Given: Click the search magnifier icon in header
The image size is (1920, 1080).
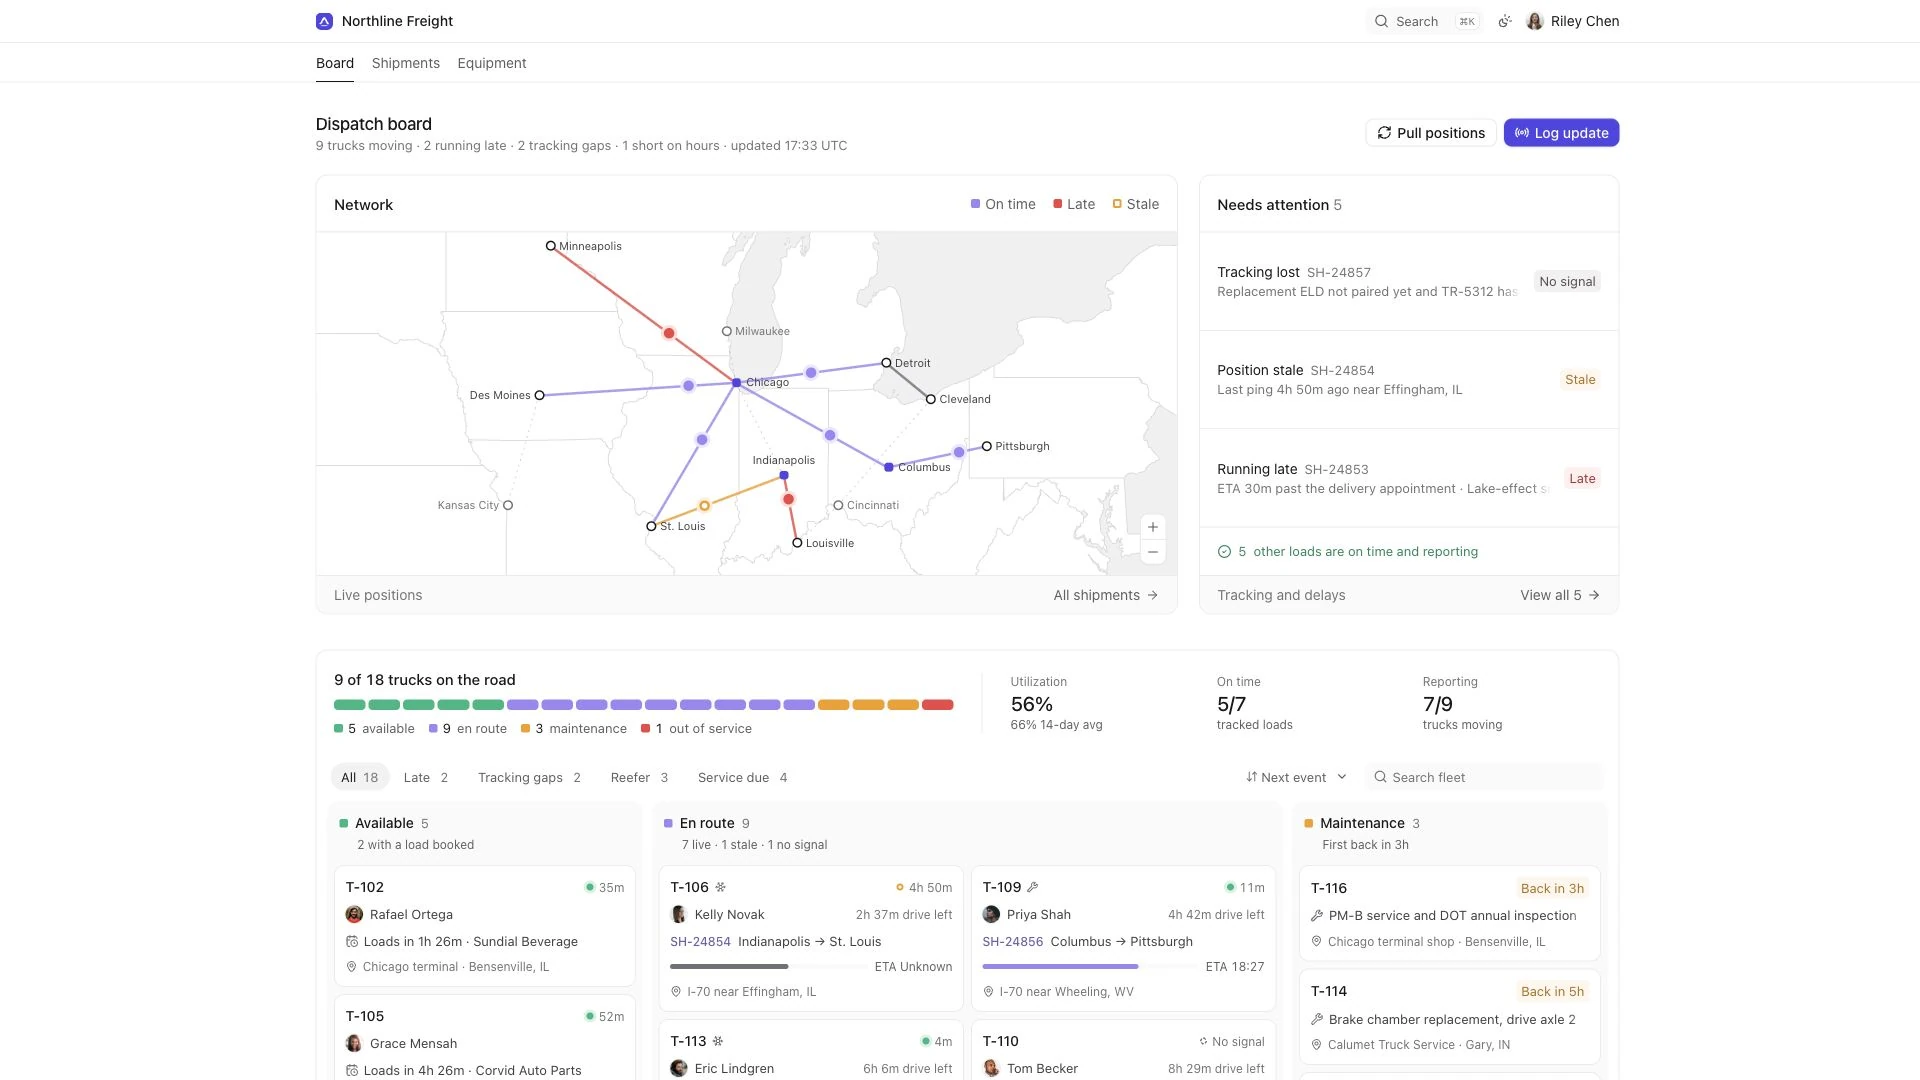Looking at the screenshot, I should (x=1381, y=21).
